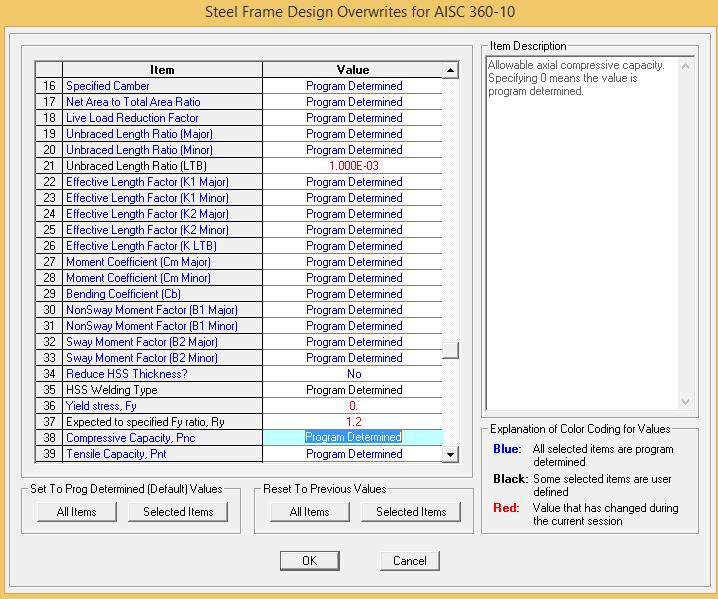Click the table scrollbar thumb
This screenshot has width=718, height=599.
click(x=451, y=350)
